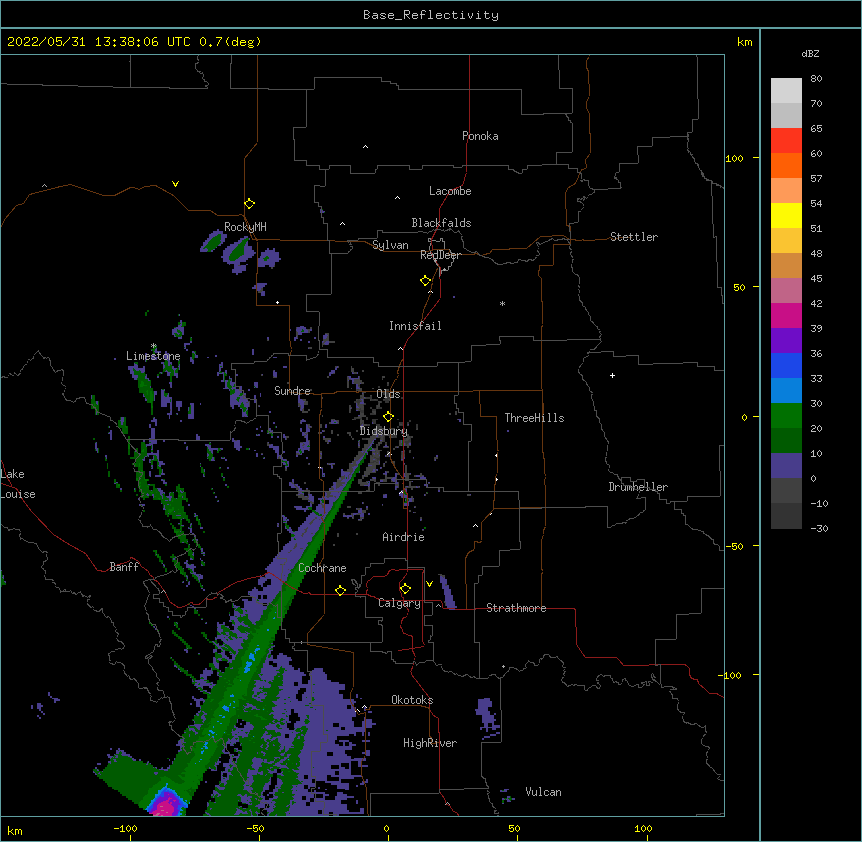This screenshot has width=862, height=842.
Task: Click the yellow V marker northeast of Calgary
Action: 429,584
